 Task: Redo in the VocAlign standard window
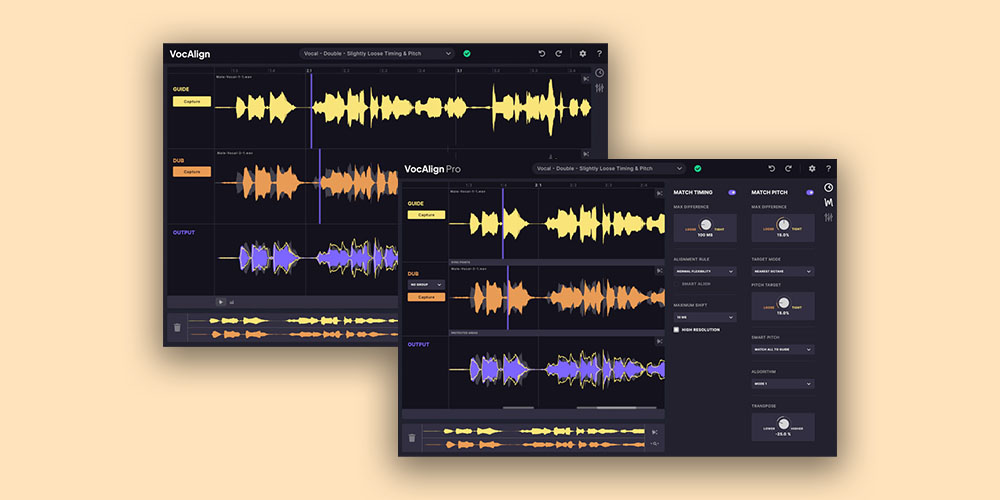tap(559, 54)
